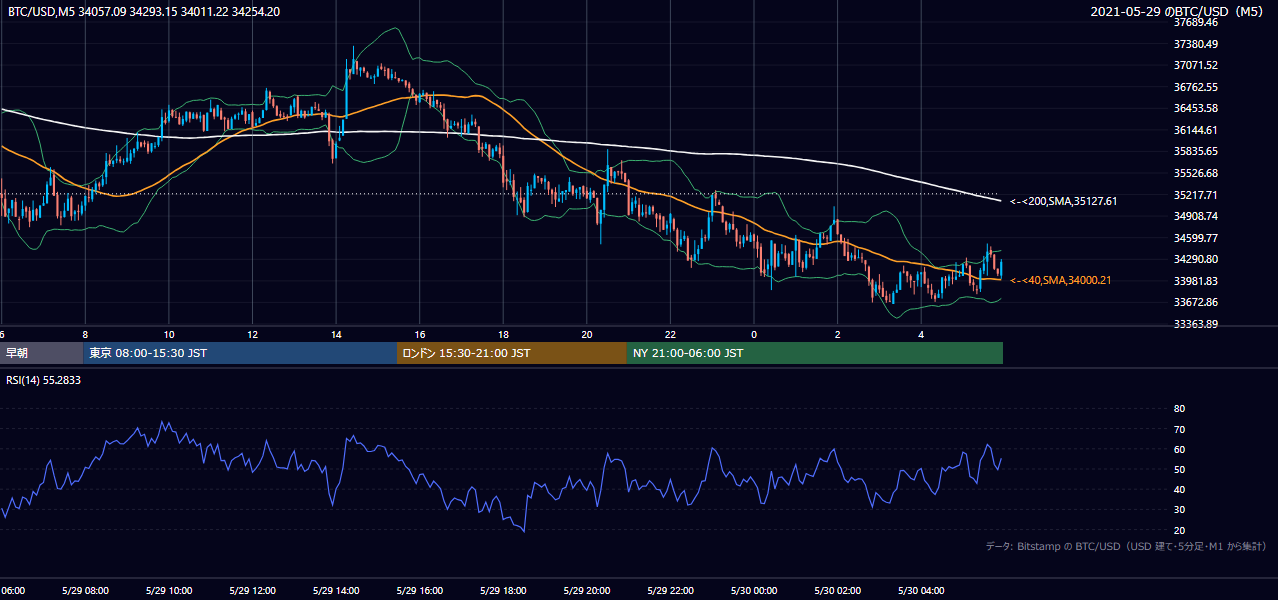Screen dimensions: 1278x600
Task: Click RSI axis level 30
Action: (x=1179, y=510)
